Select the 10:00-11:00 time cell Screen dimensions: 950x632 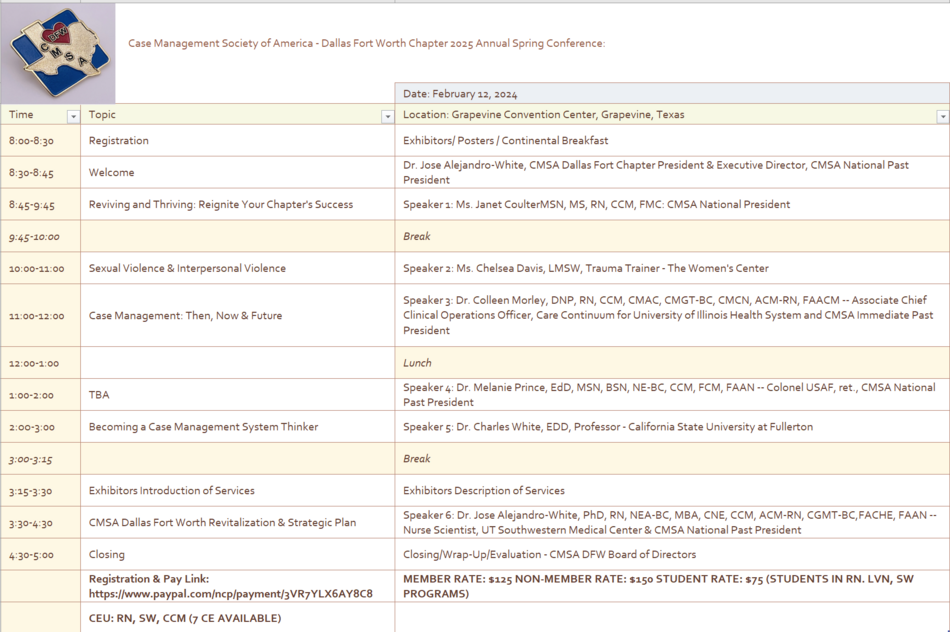41,268
